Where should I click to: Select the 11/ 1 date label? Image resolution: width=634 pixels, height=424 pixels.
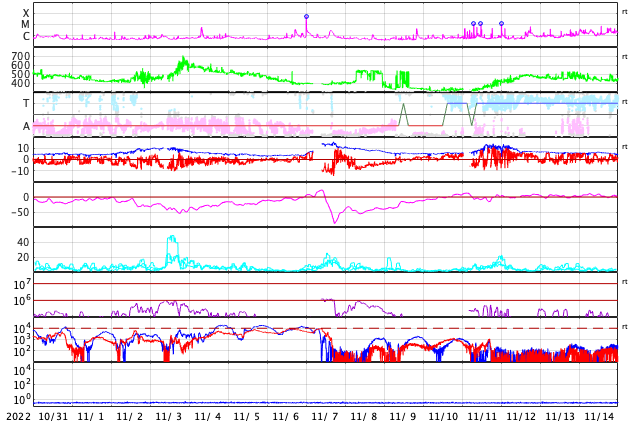(91, 417)
